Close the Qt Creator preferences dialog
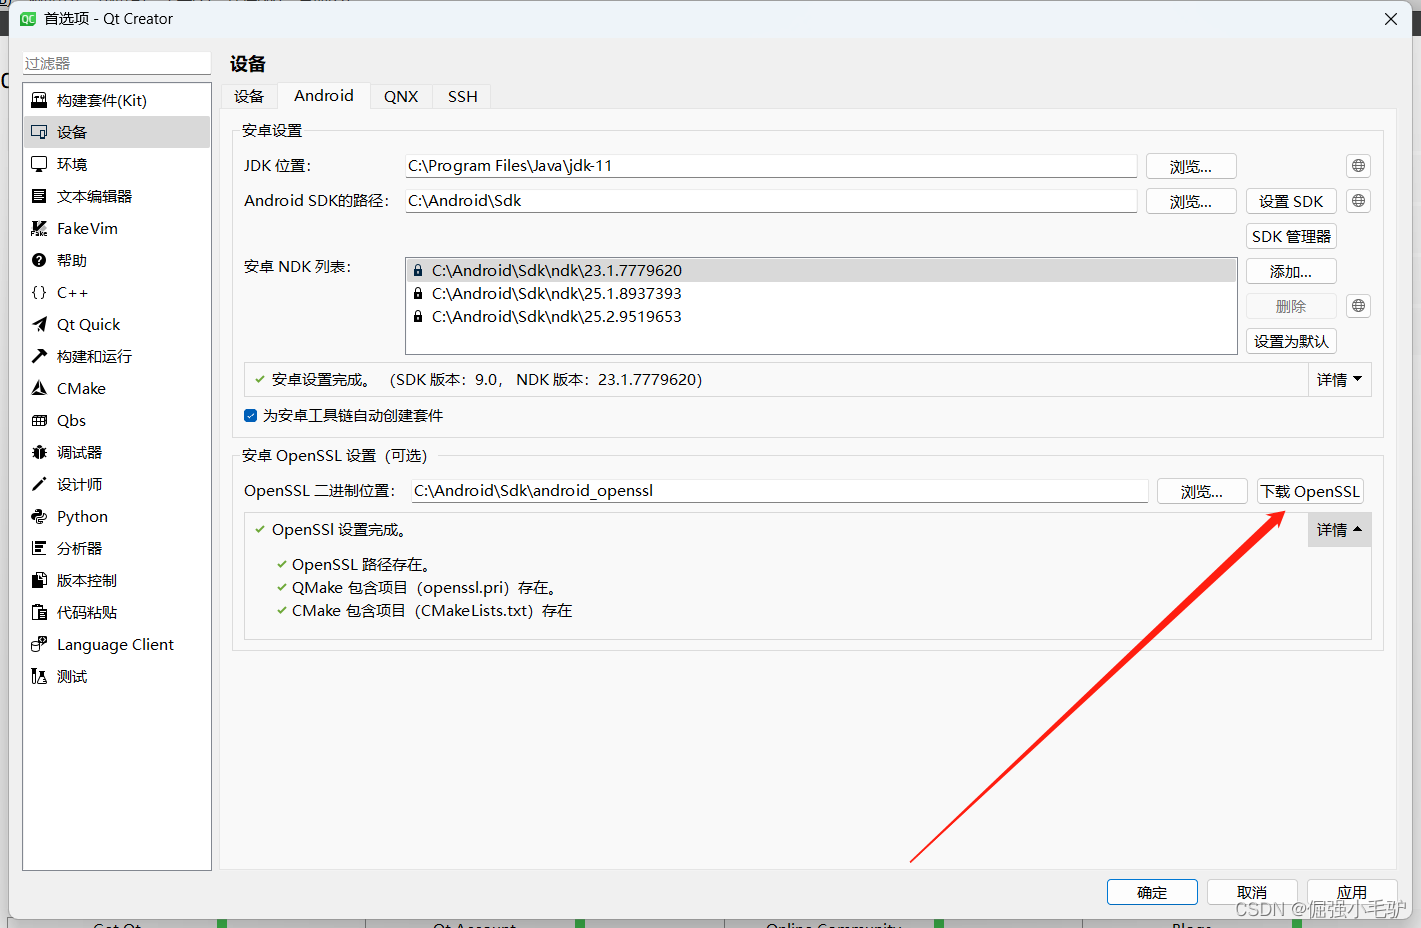The image size is (1421, 928). point(1391,19)
